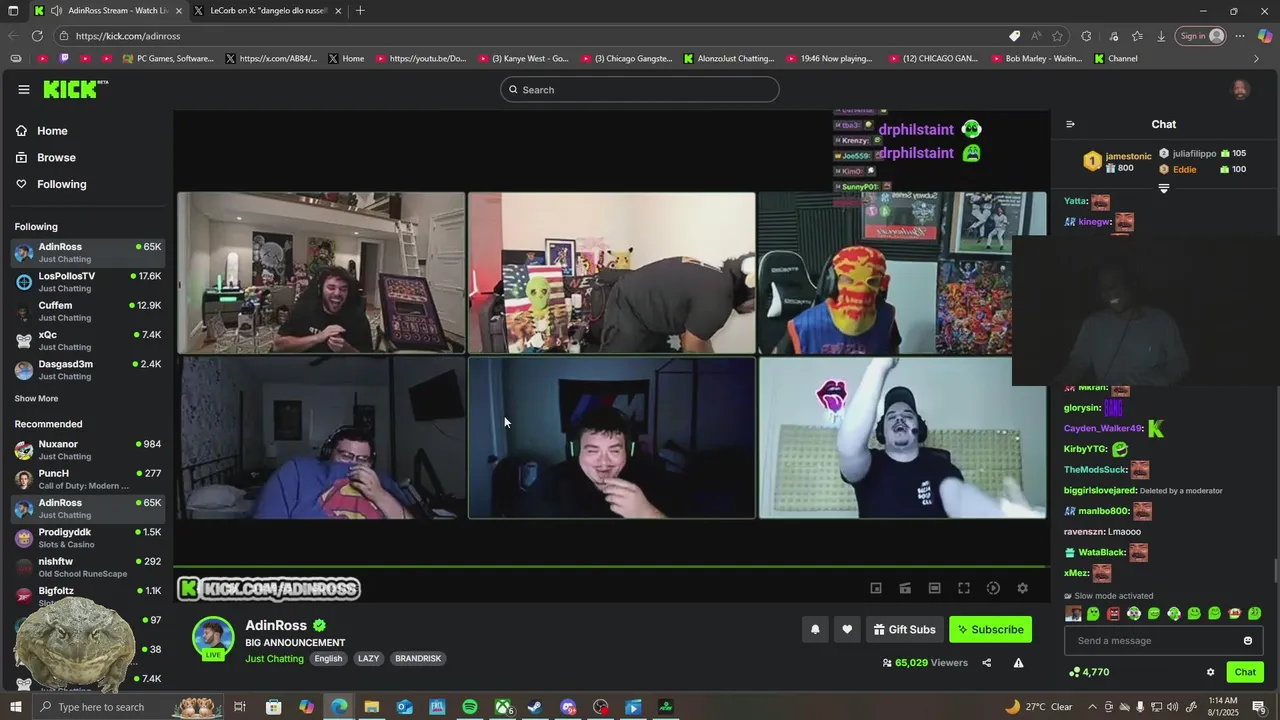Open the Channel bookmark with Kick icon

[1115, 58]
